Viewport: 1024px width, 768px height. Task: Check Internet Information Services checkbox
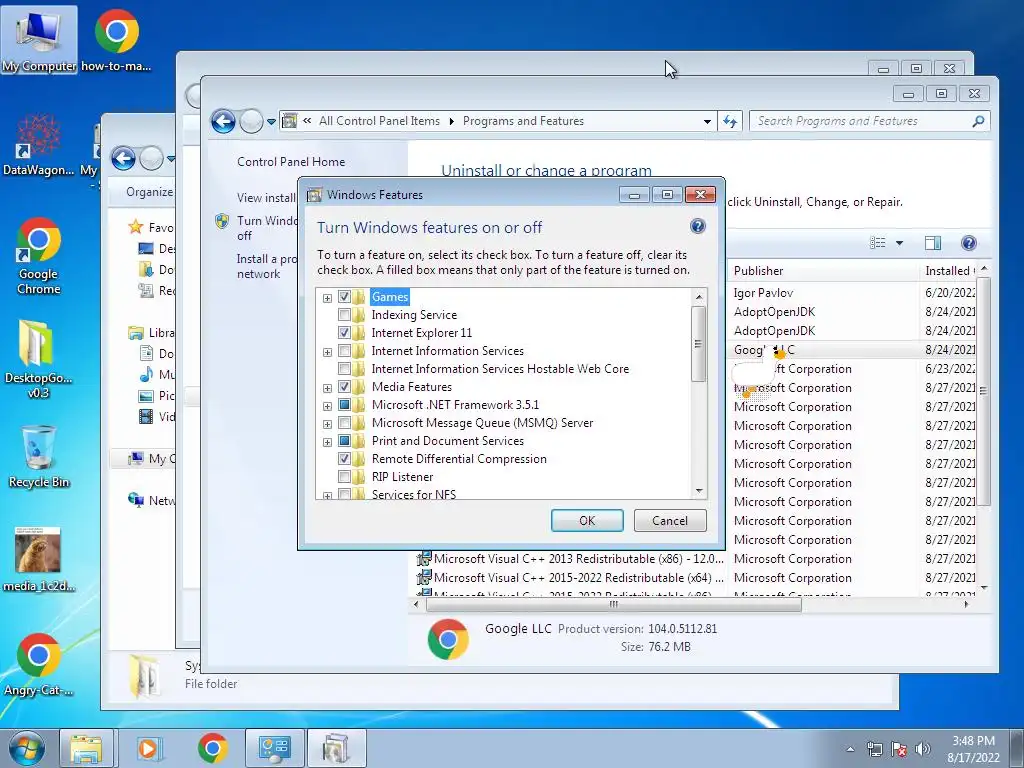pos(344,351)
